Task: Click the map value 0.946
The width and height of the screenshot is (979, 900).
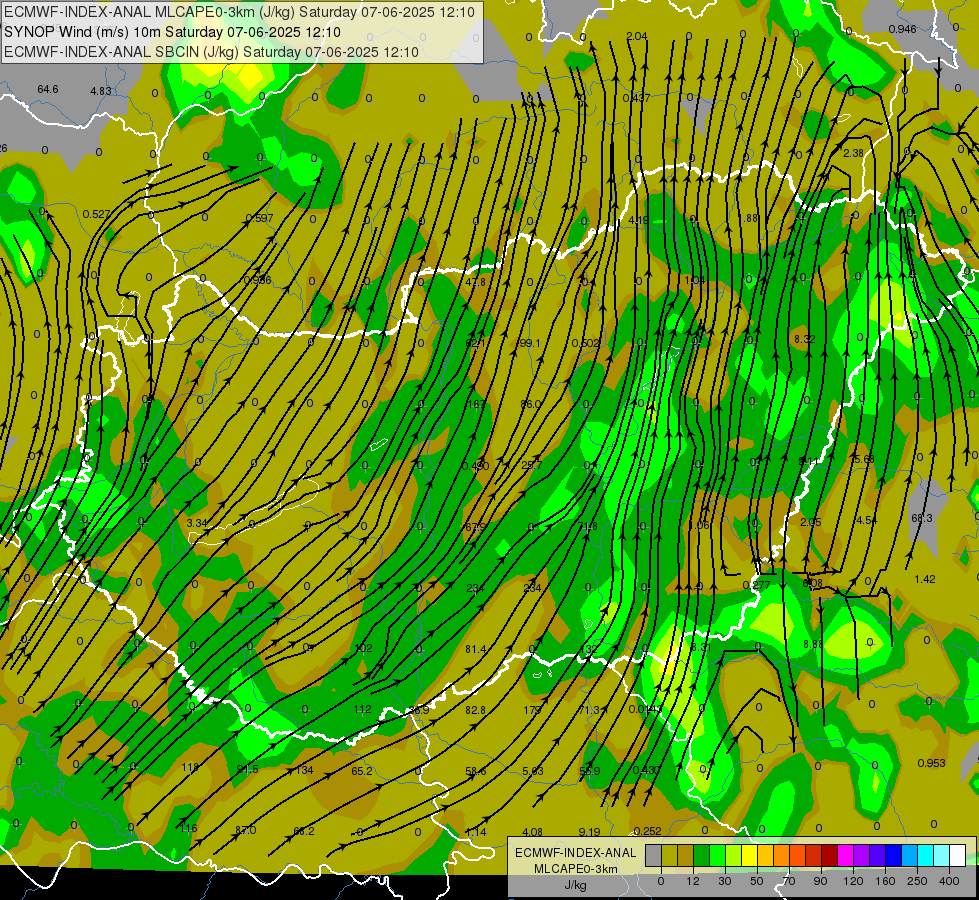Action: click(902, 29)
